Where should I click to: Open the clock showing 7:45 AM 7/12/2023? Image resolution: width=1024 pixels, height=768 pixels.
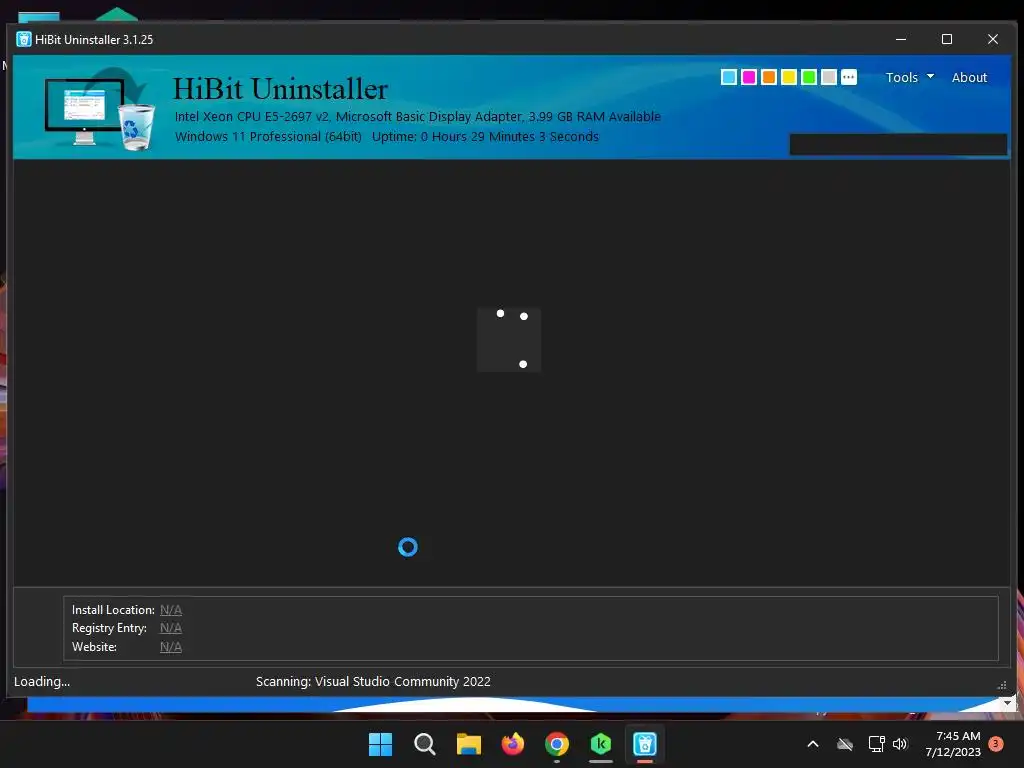coord(953,744)
